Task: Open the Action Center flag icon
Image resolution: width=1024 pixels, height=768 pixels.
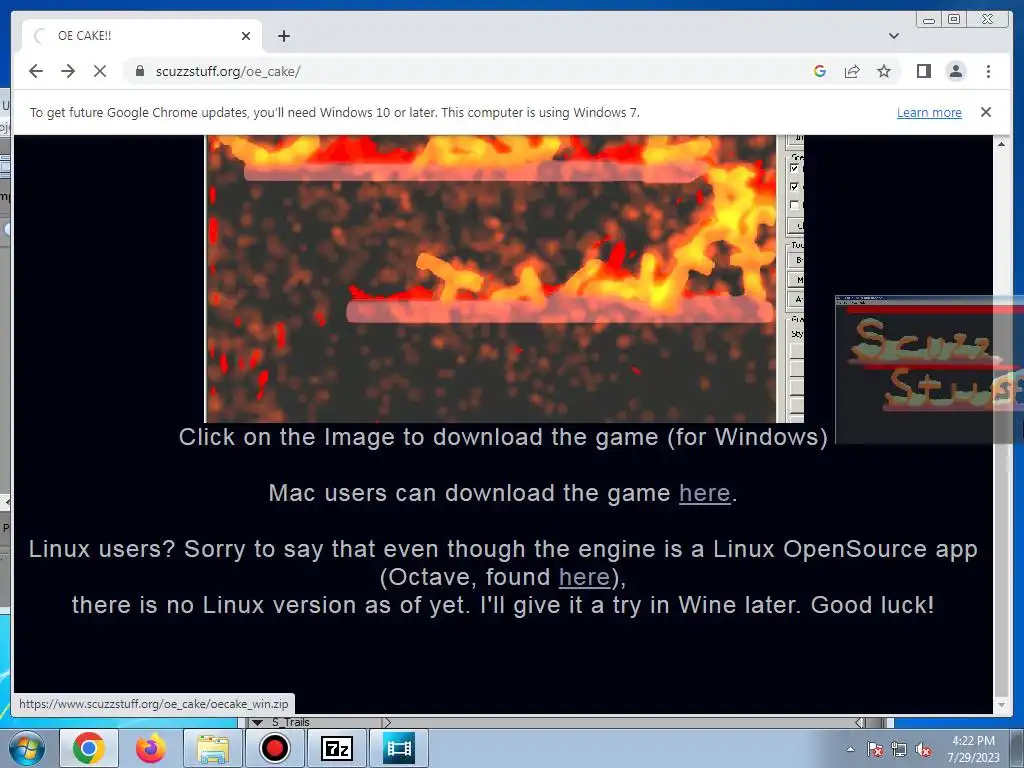Action: click(x=875, y=749)
